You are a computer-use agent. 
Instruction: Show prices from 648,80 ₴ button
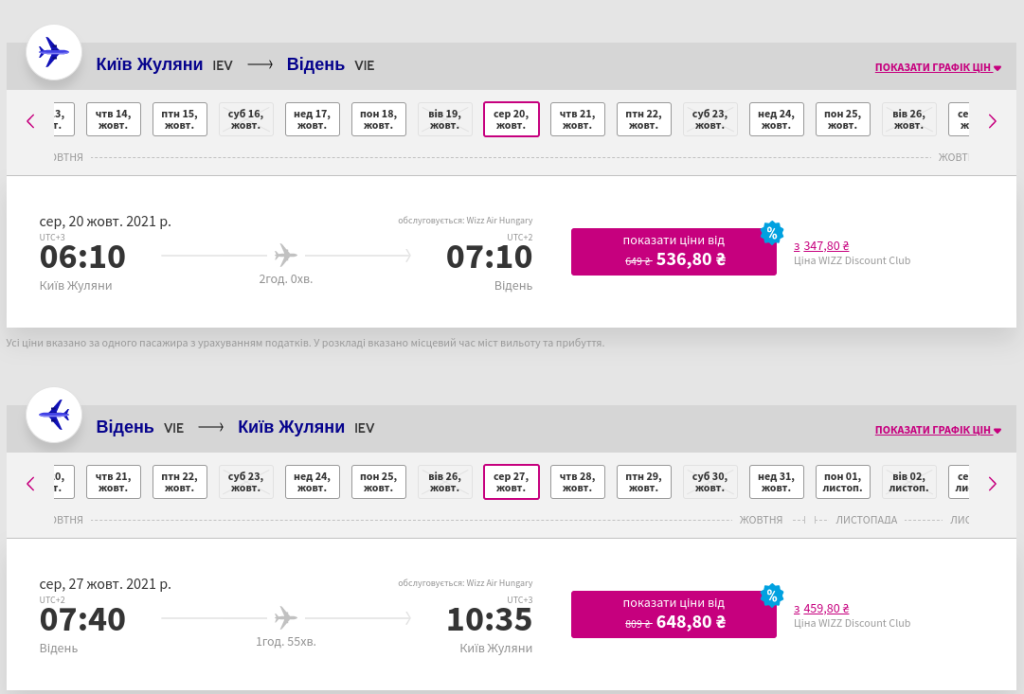click(673, 614)
